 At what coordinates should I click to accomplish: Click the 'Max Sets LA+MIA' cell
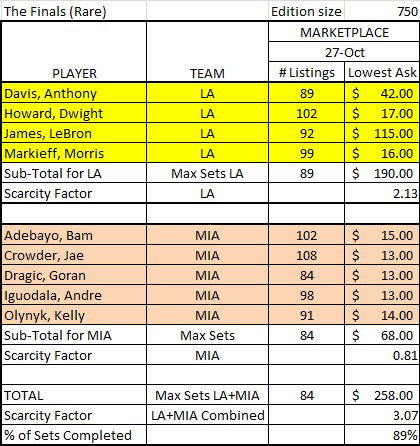coord(207,395)
